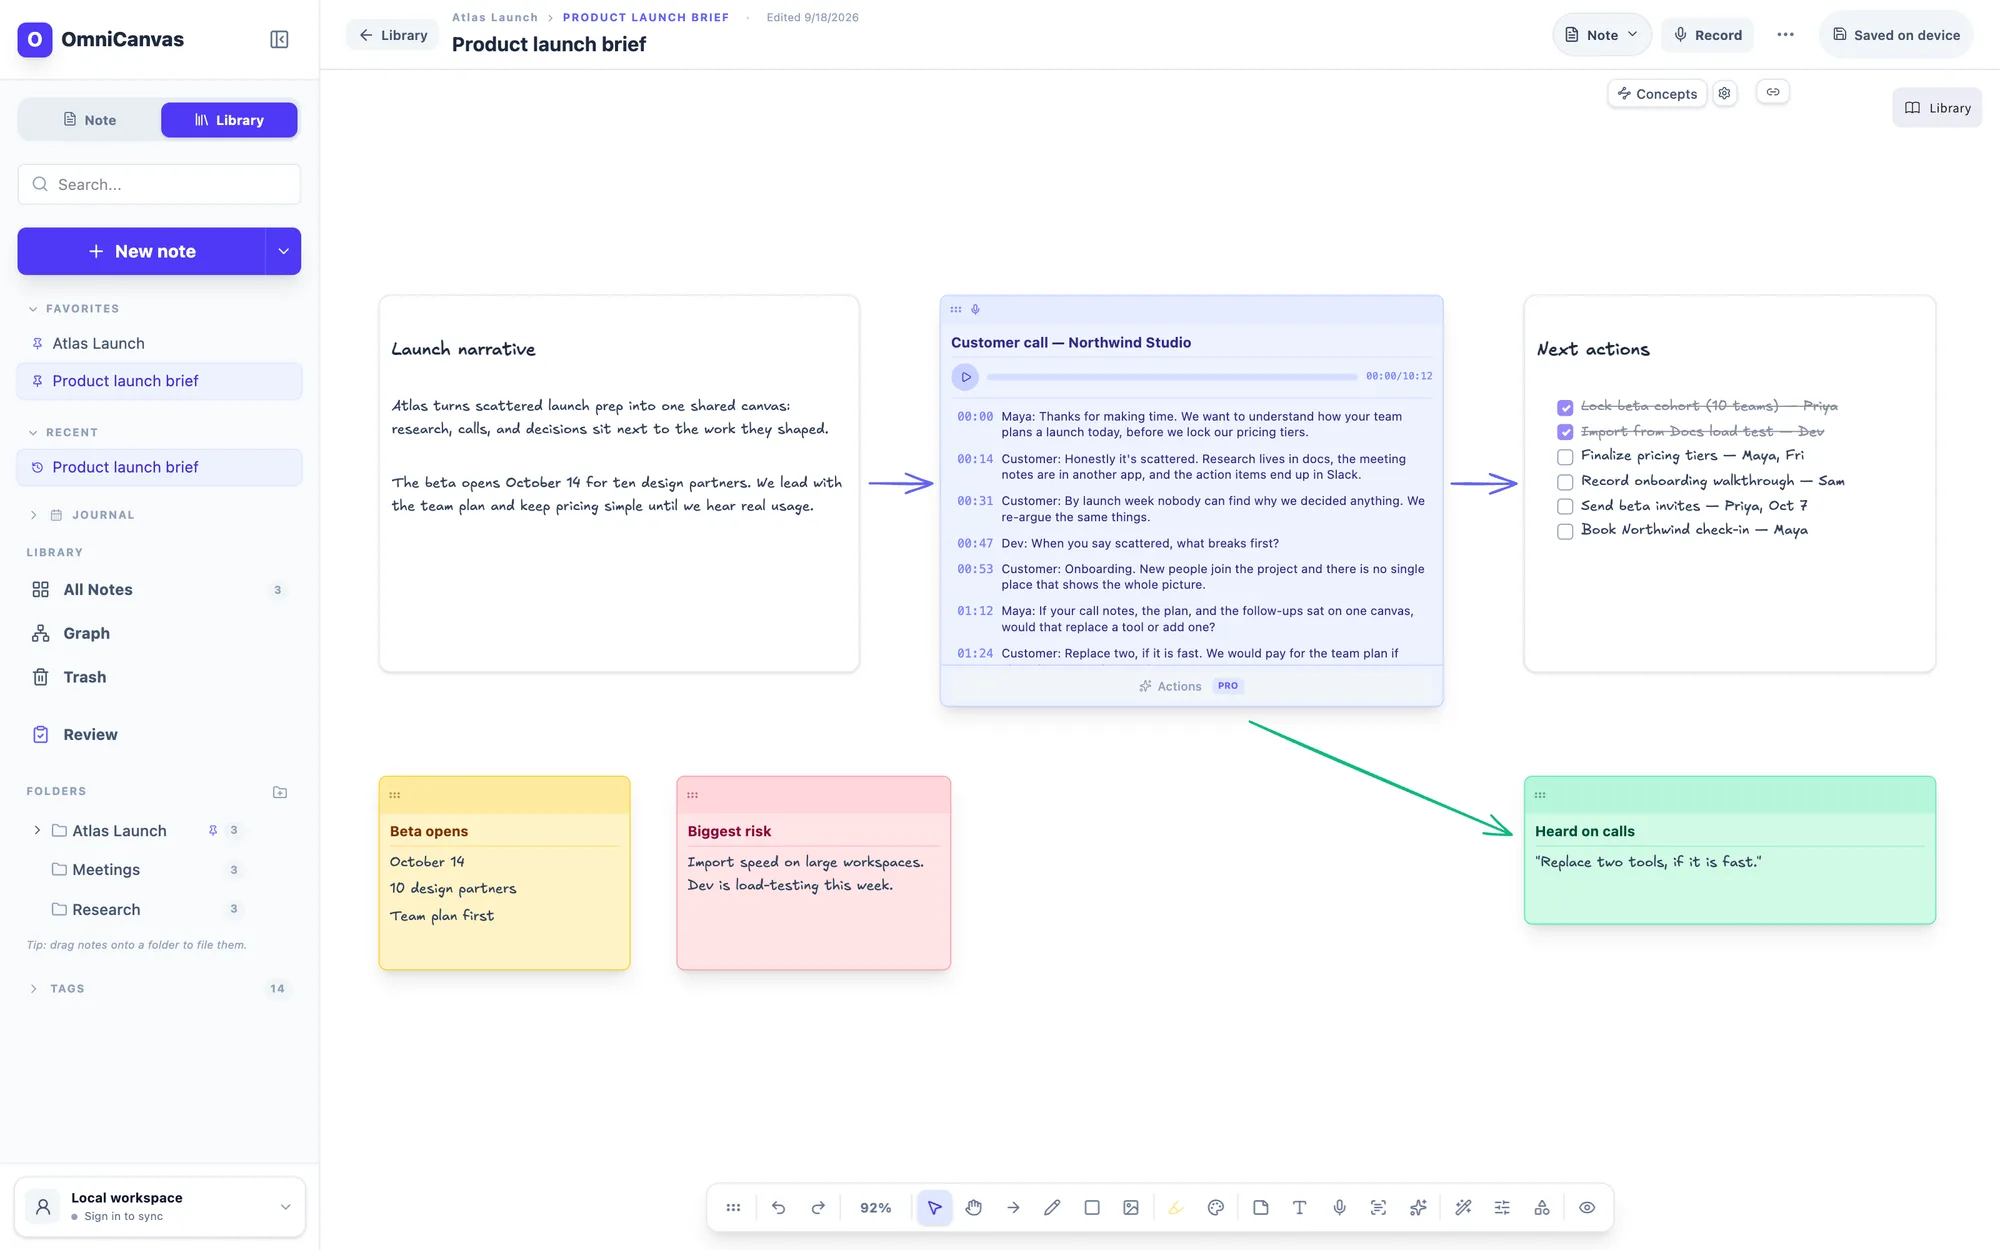2000x1250 pixels.
Task: Pick the arrow connector tool
Action: coord(1013,1208)
